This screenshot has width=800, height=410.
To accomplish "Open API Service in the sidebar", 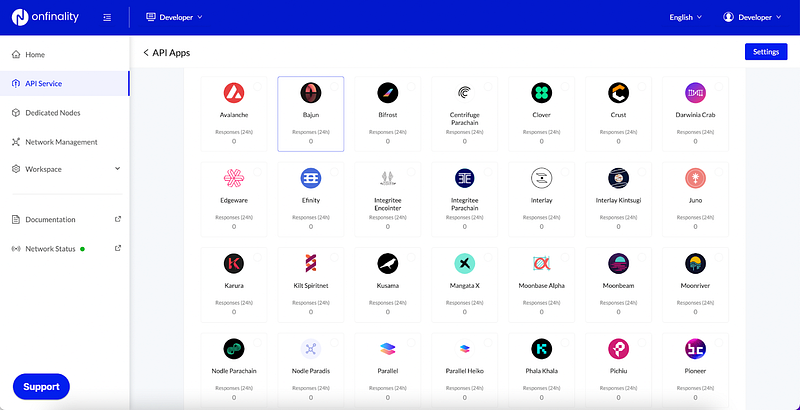I will tap(65, 84).
